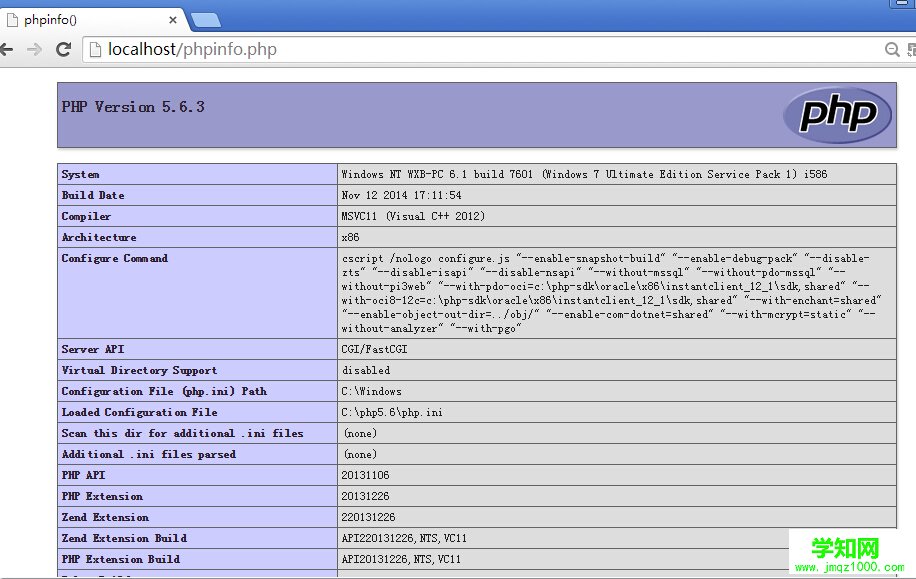Click the cscript /nologo configure.js value

[611, 293]
